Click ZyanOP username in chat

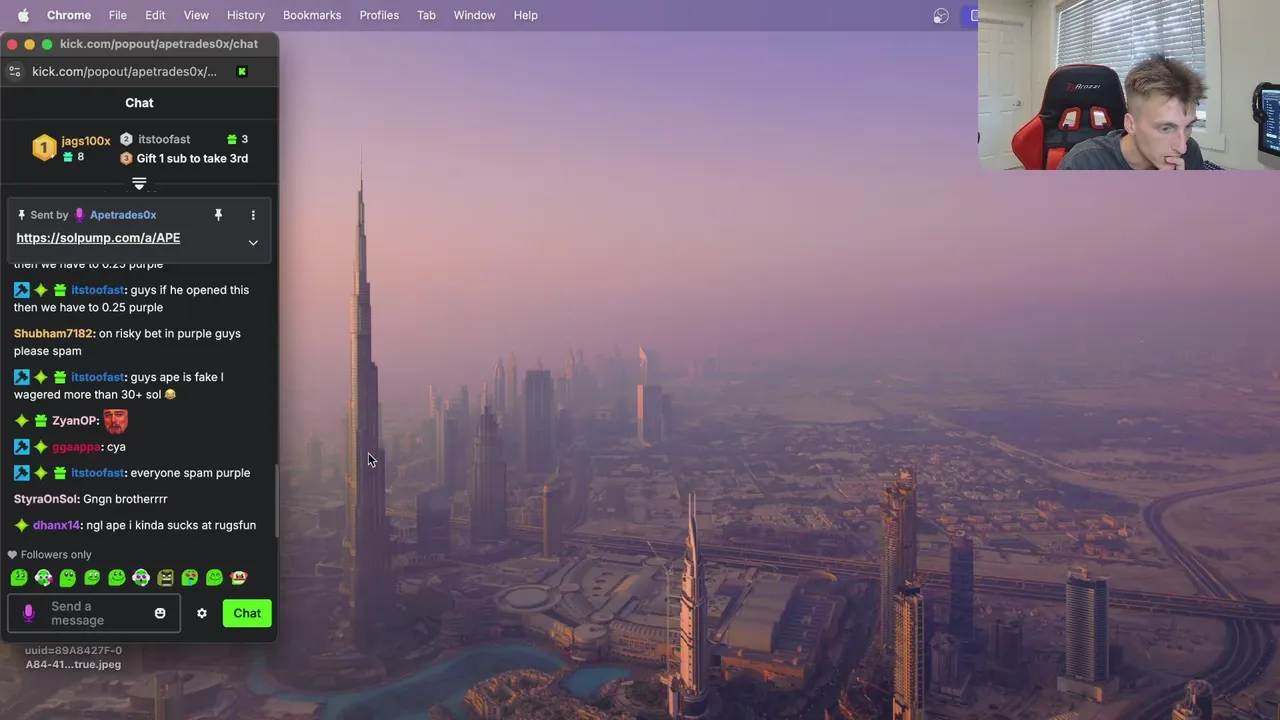coord(75,421)
